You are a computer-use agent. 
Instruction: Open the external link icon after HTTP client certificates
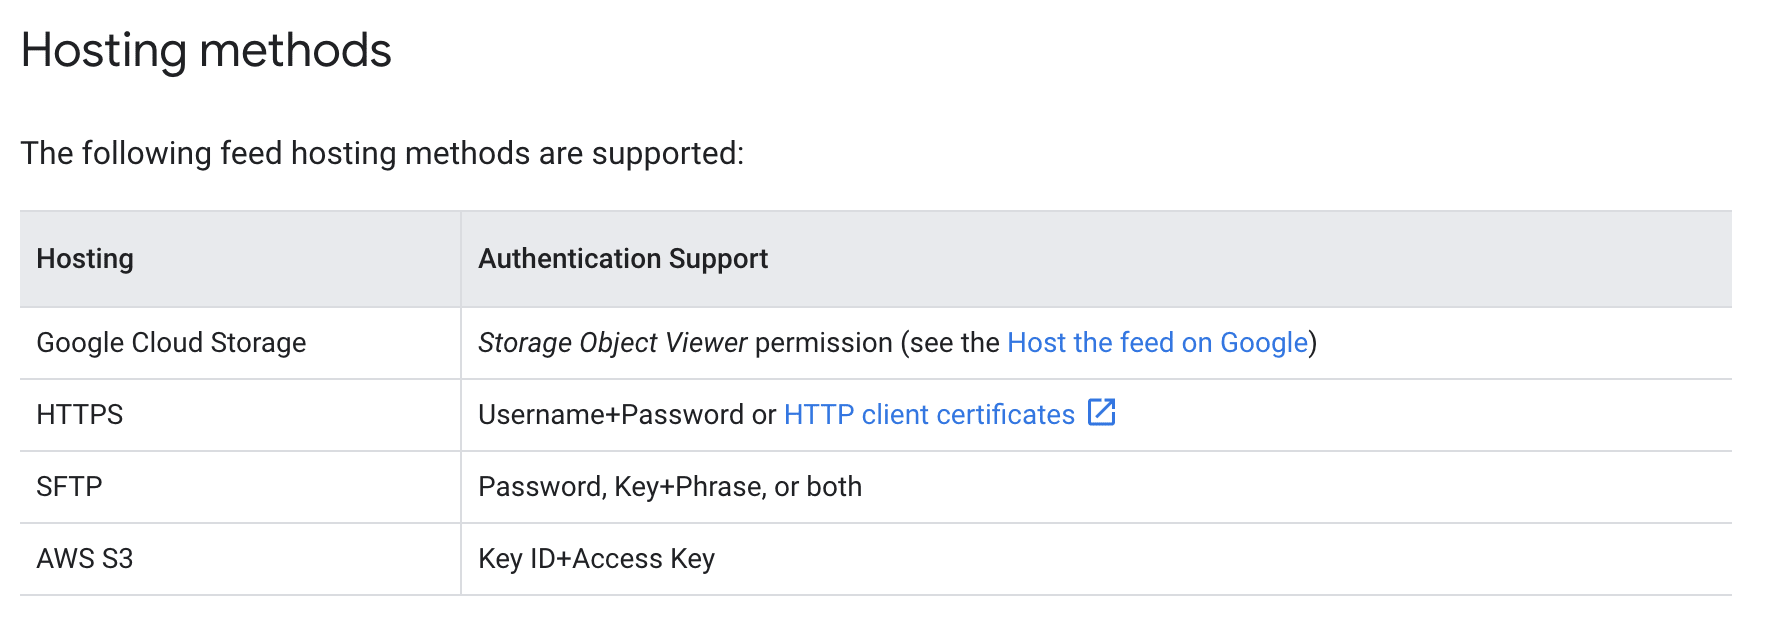[1101, 412]
